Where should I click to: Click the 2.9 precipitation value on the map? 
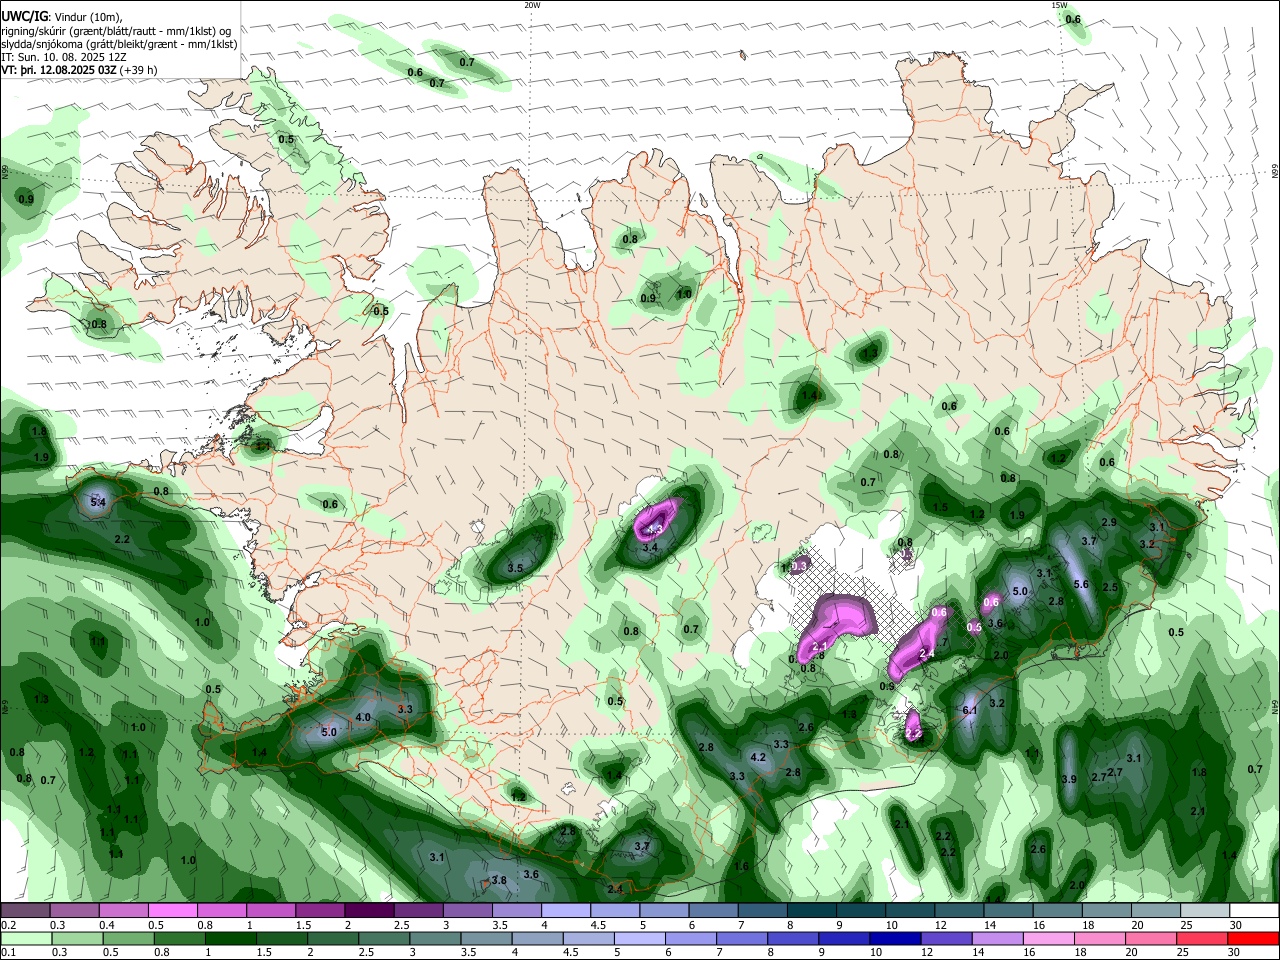(x=1109, y=523)
